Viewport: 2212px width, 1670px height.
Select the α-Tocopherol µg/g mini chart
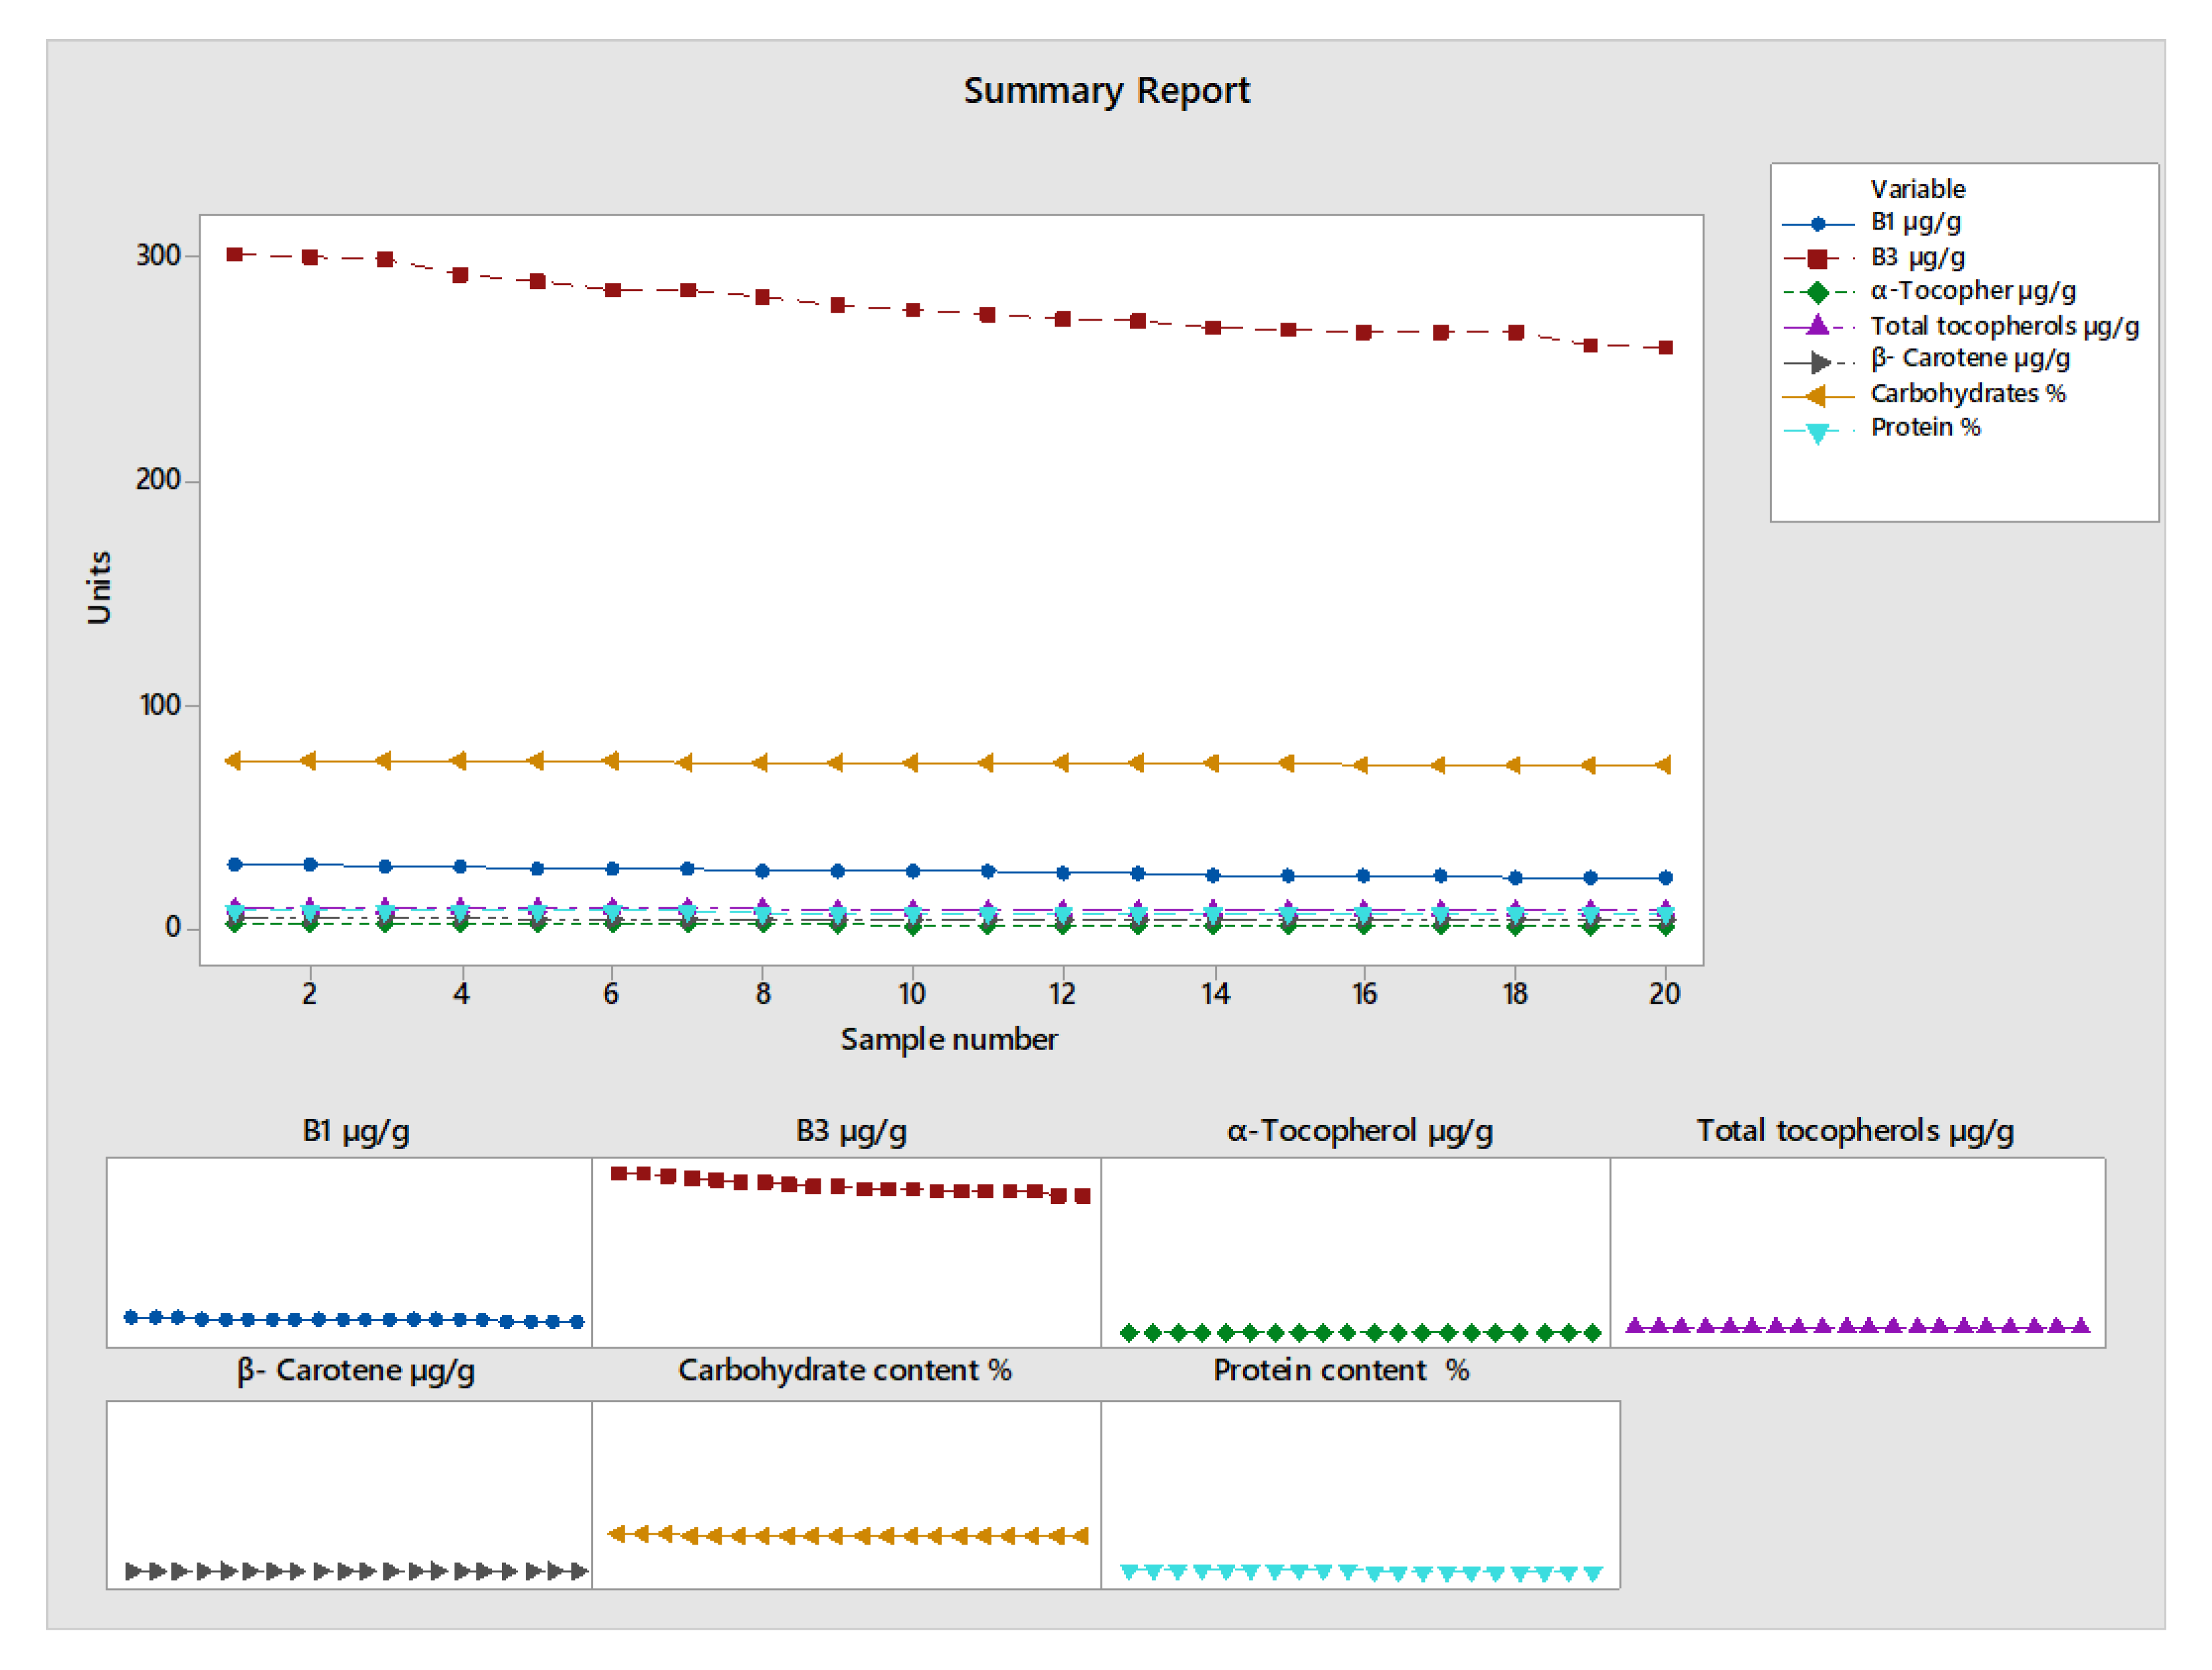pyautogui.click(x=1355, y=1252)
